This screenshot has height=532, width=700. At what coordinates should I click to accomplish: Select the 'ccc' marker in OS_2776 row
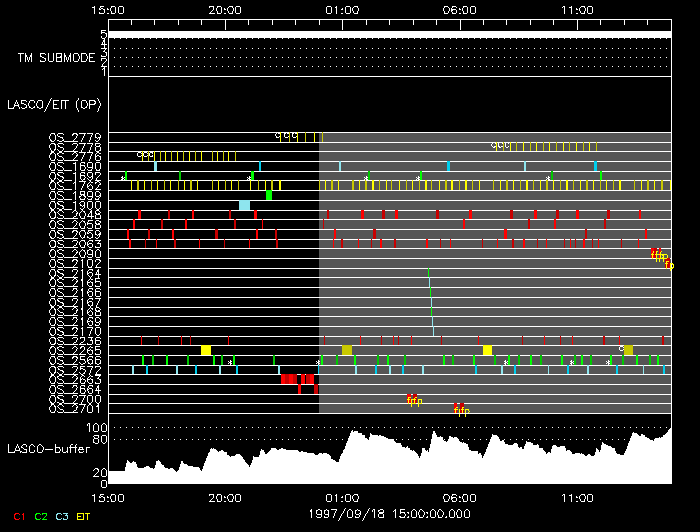tap(146, 155)
